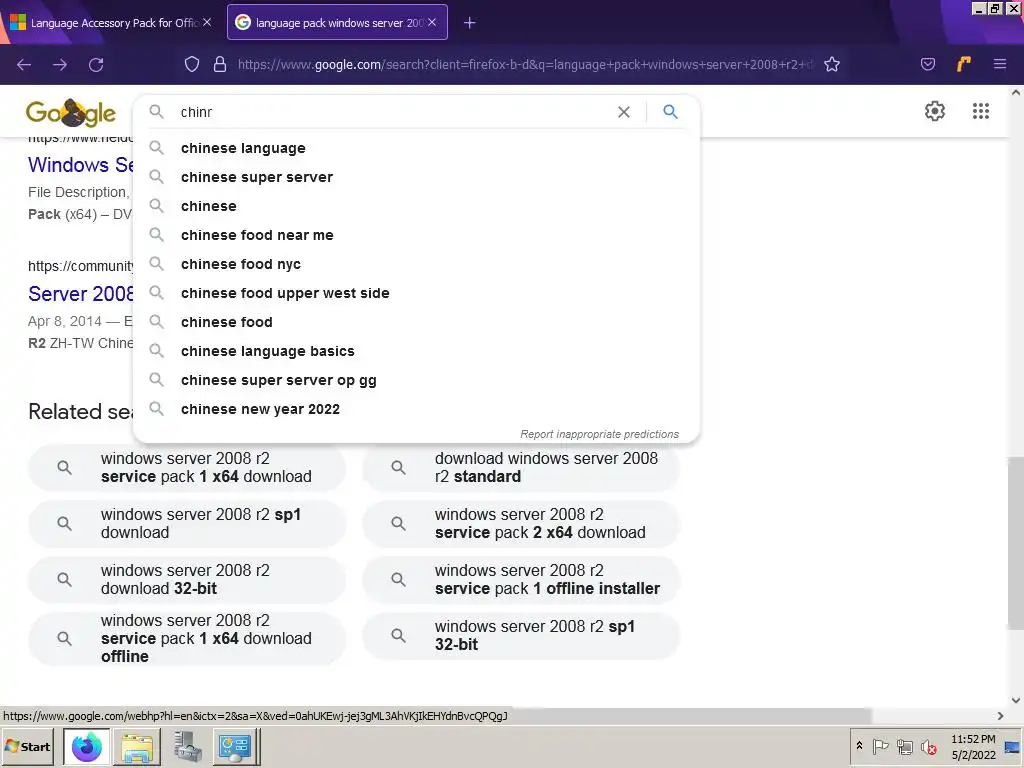Click the show desktop icon by clock
This screenshot has width=1024, height=768.
(1012, 746)
